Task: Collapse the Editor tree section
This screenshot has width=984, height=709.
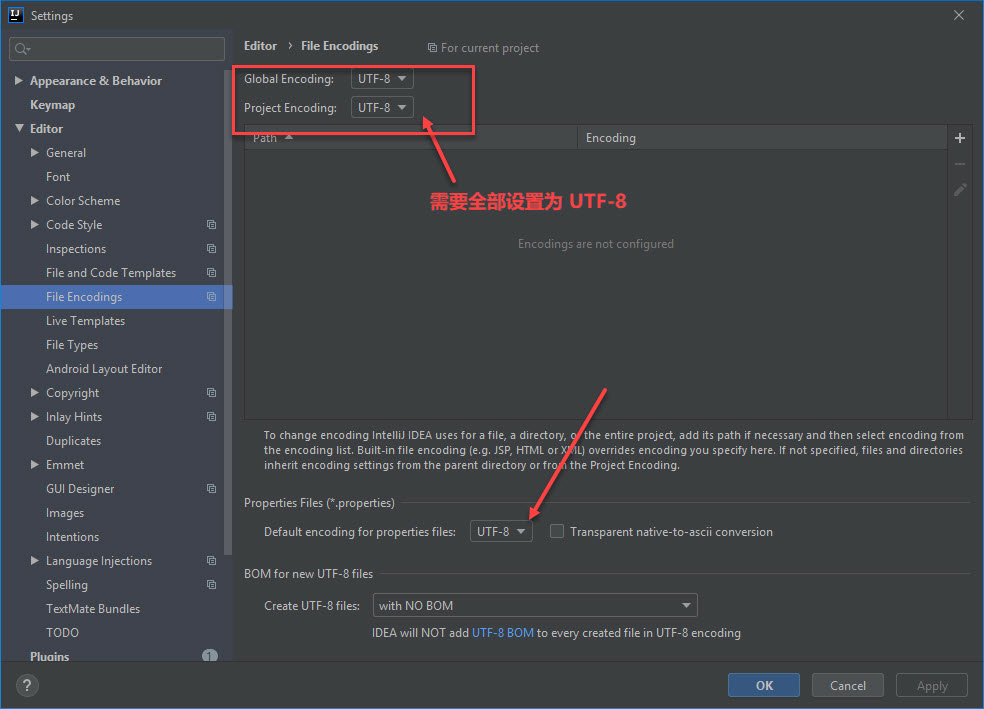Action: [x=19, y=128]
